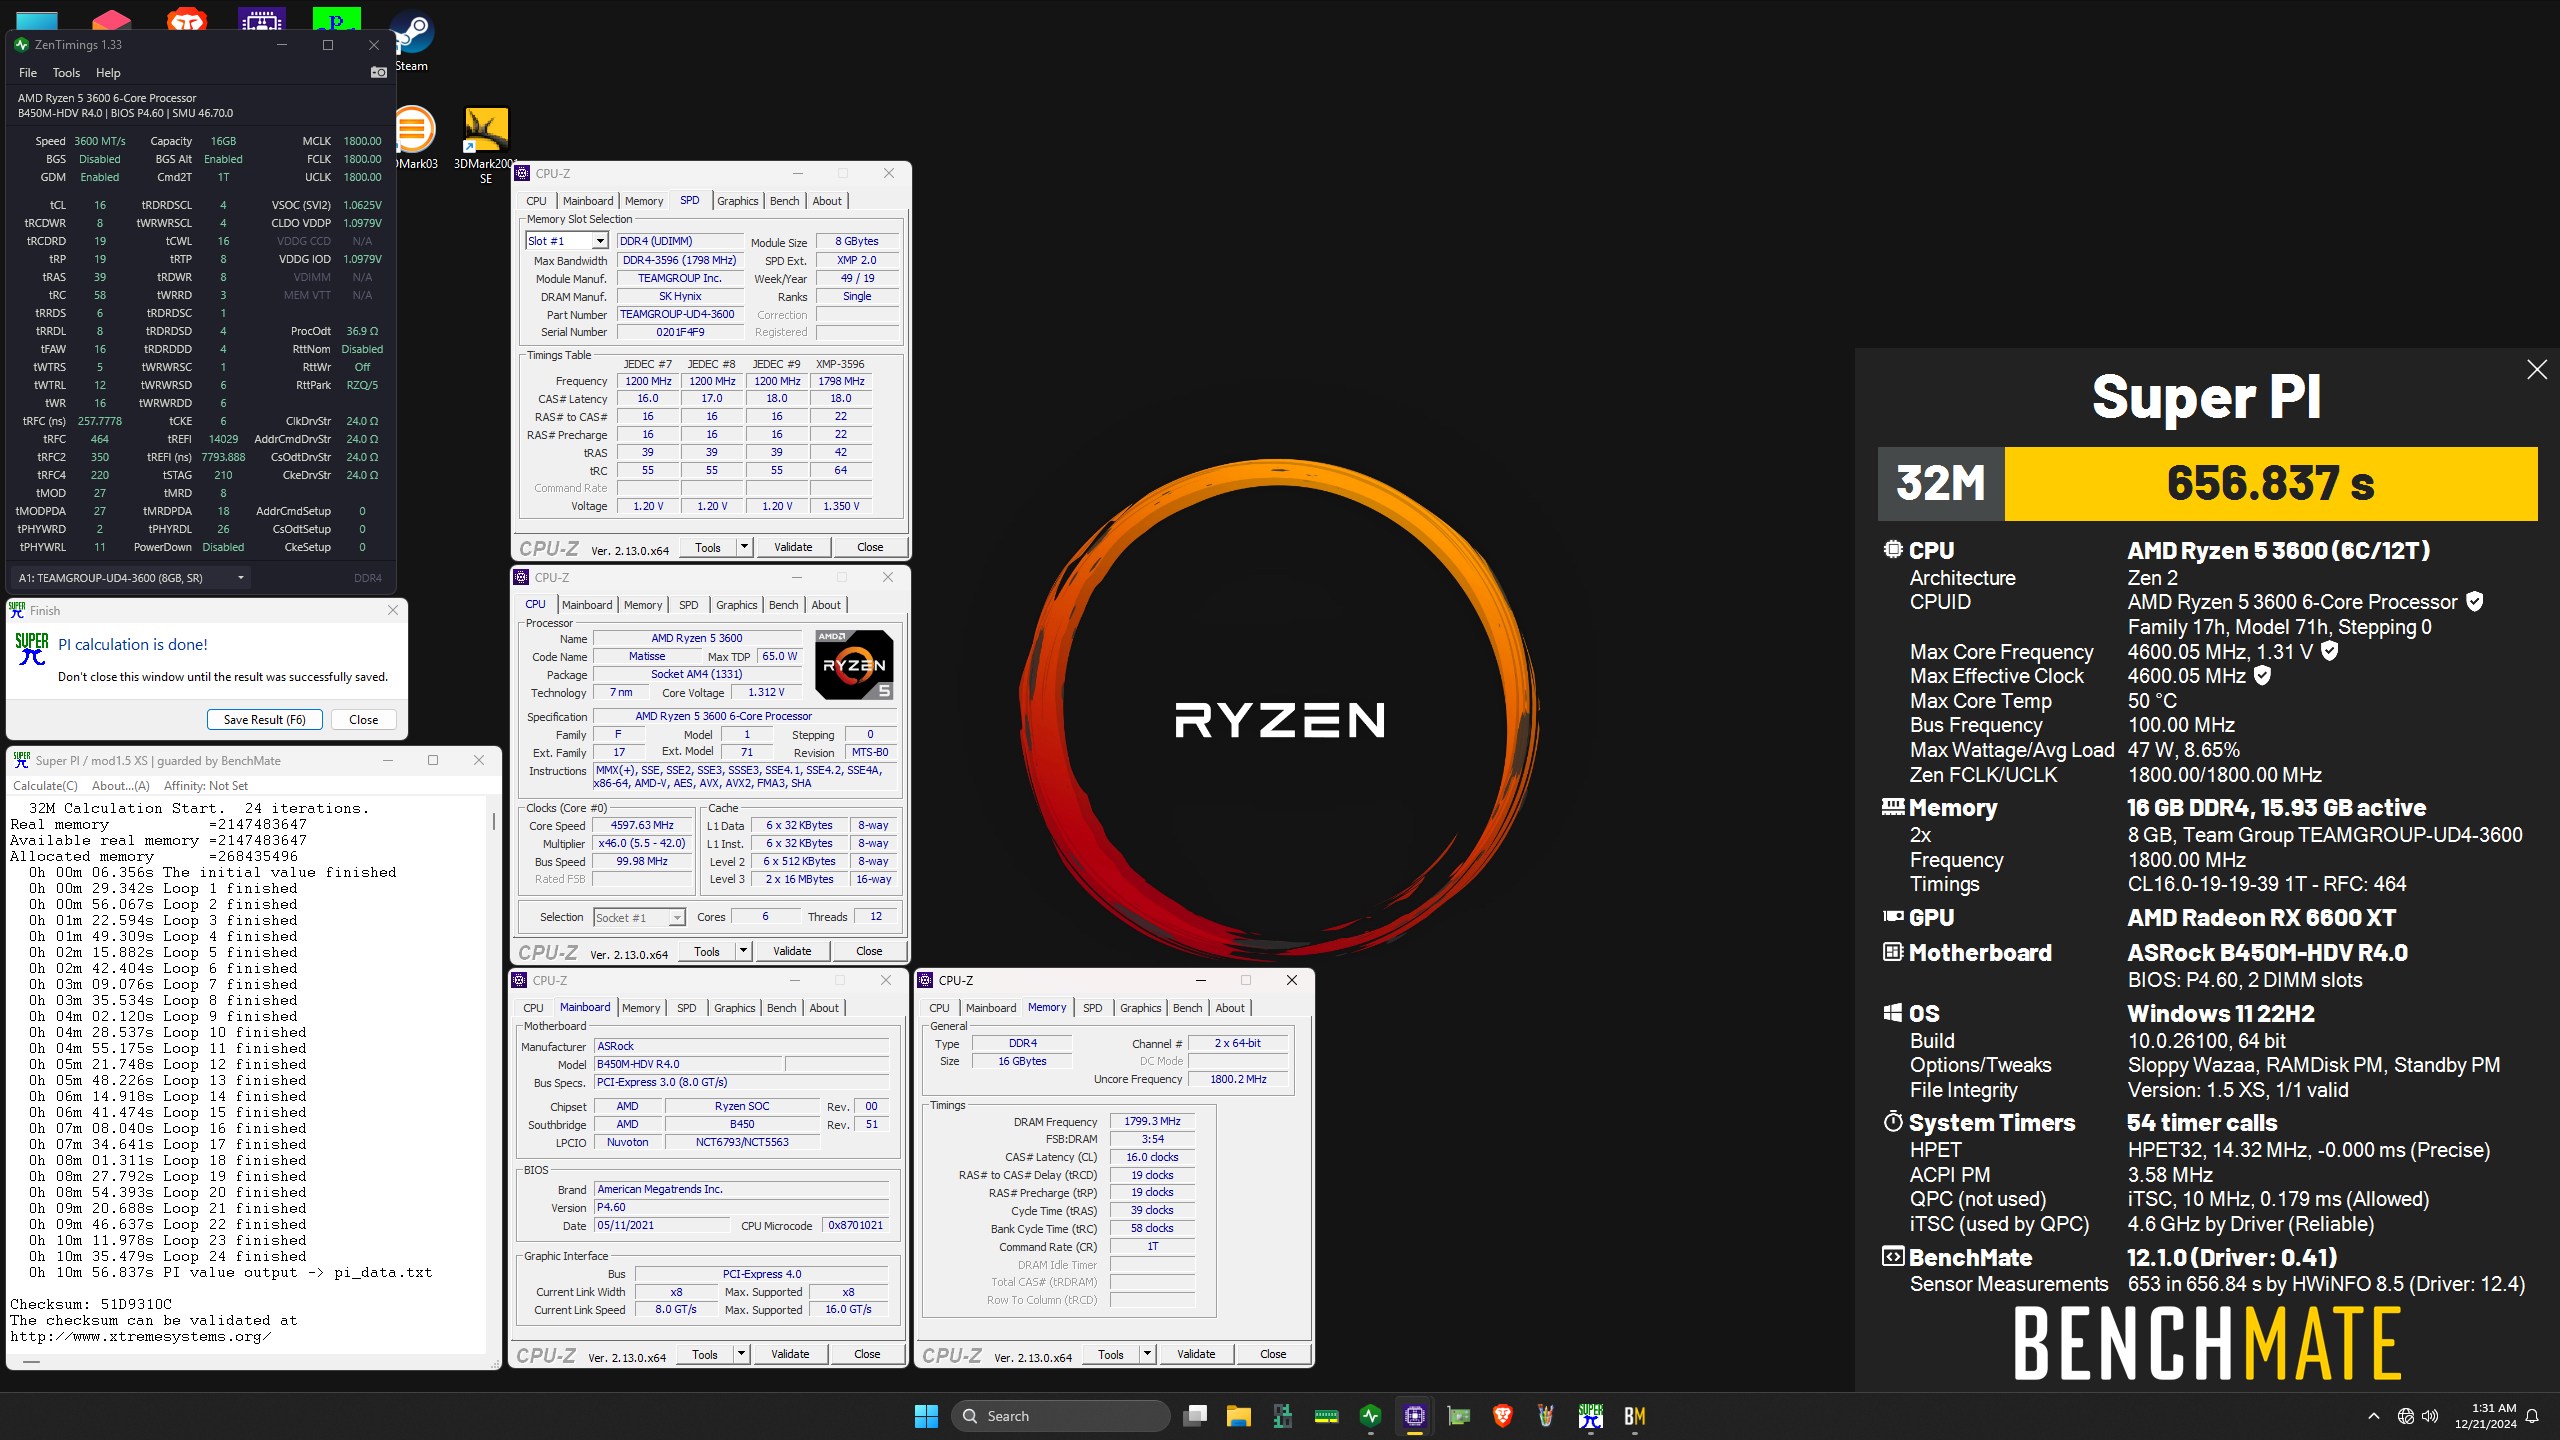Click Checksum: 51D9310C text in Super PI
This screenshot has height=1440, width=2560.
[91, 1304]
